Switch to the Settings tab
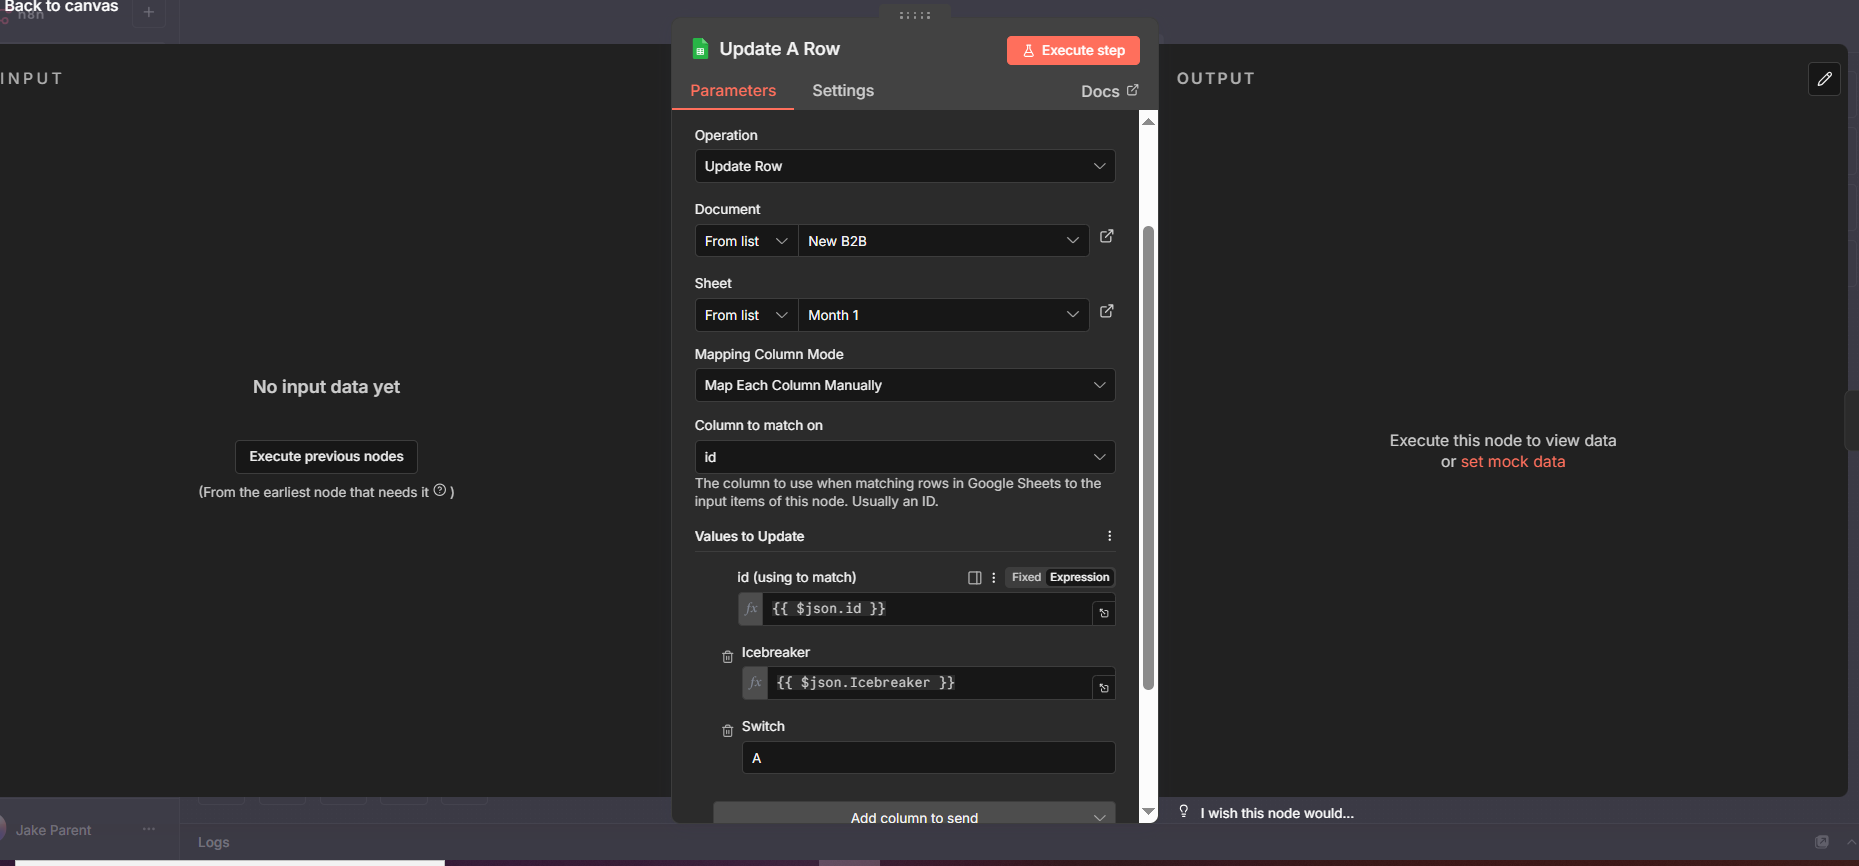Screen dimensions: 1859x866 [x=842, y=91]
